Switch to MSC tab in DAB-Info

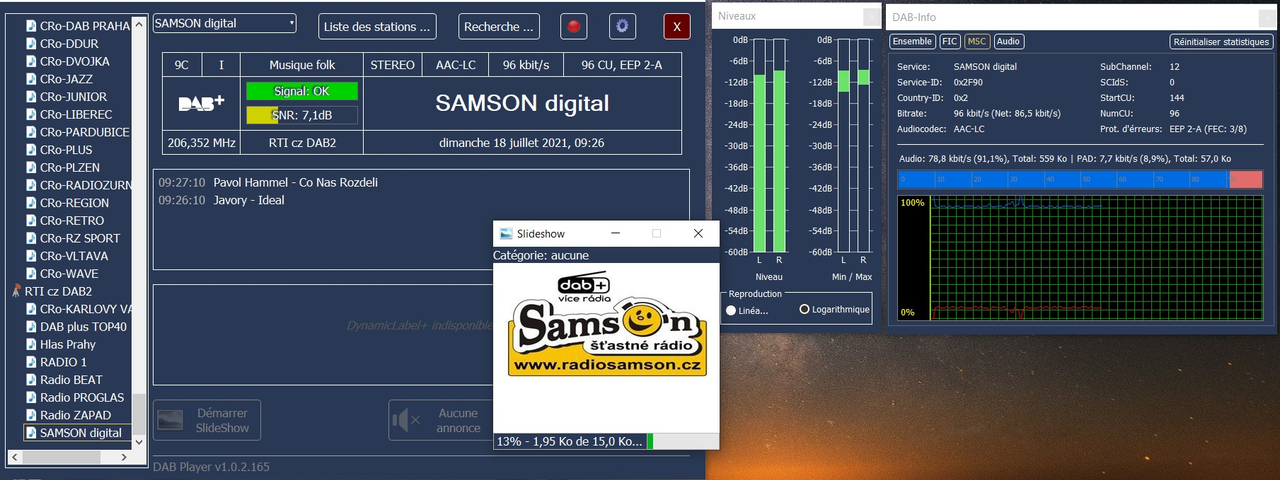coord(978,42)
